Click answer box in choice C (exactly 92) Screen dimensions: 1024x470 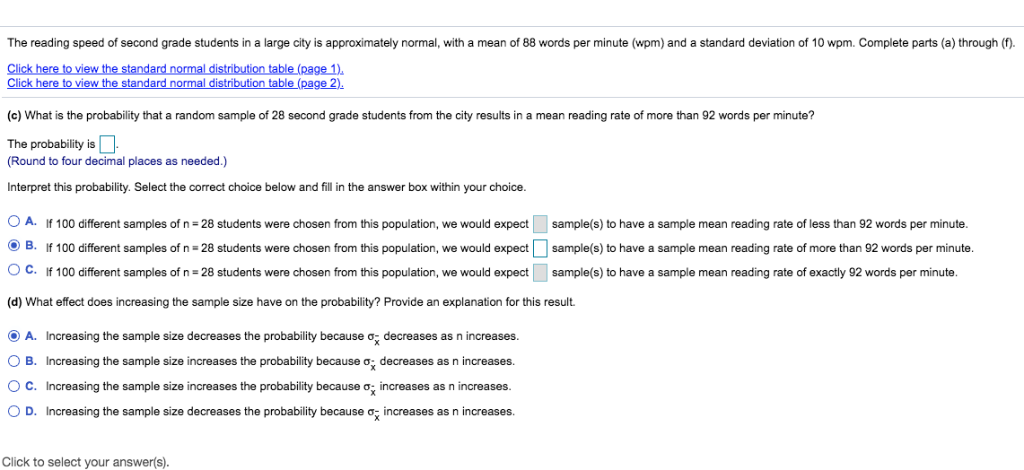pos(540,273)
